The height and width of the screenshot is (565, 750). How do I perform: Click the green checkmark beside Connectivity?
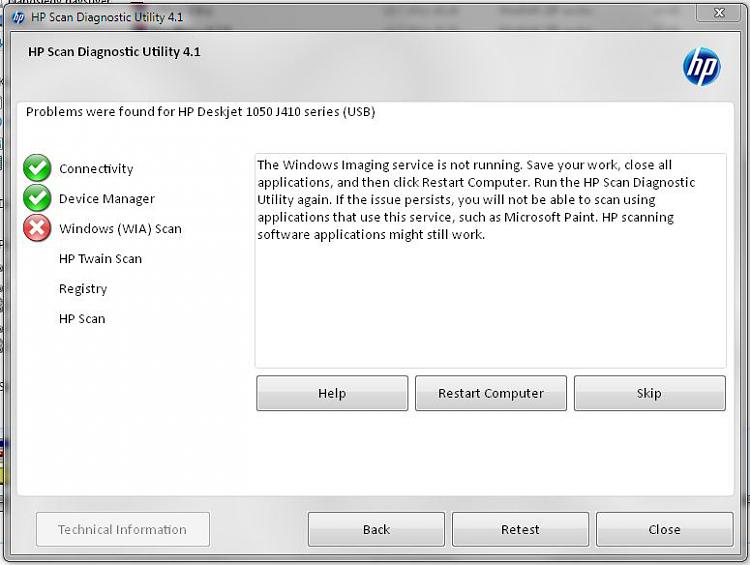[x=37, y=168]
